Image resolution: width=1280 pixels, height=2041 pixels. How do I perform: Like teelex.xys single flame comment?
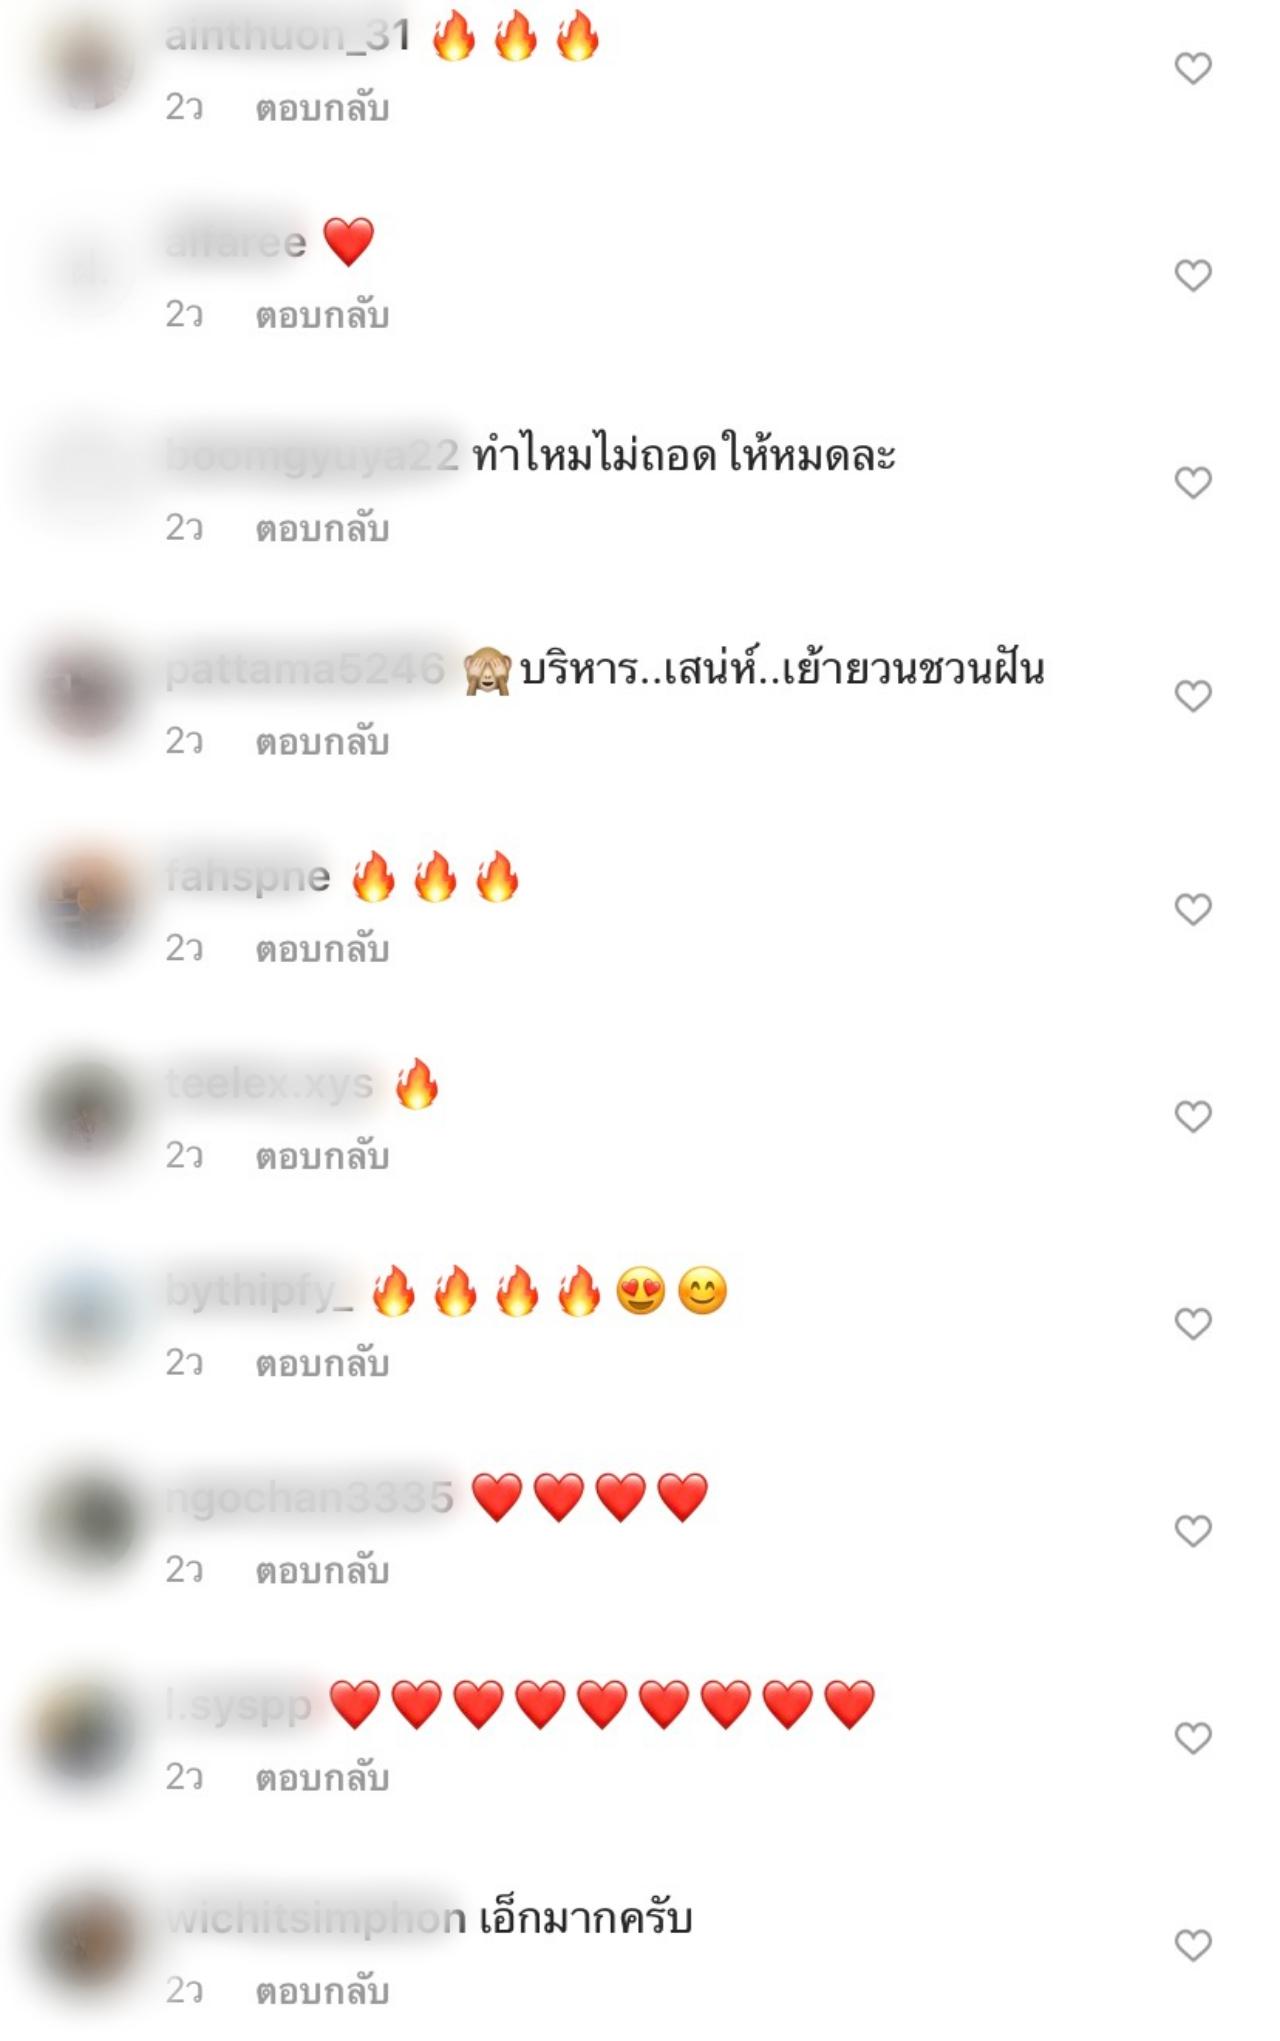click(1192, 1116)
